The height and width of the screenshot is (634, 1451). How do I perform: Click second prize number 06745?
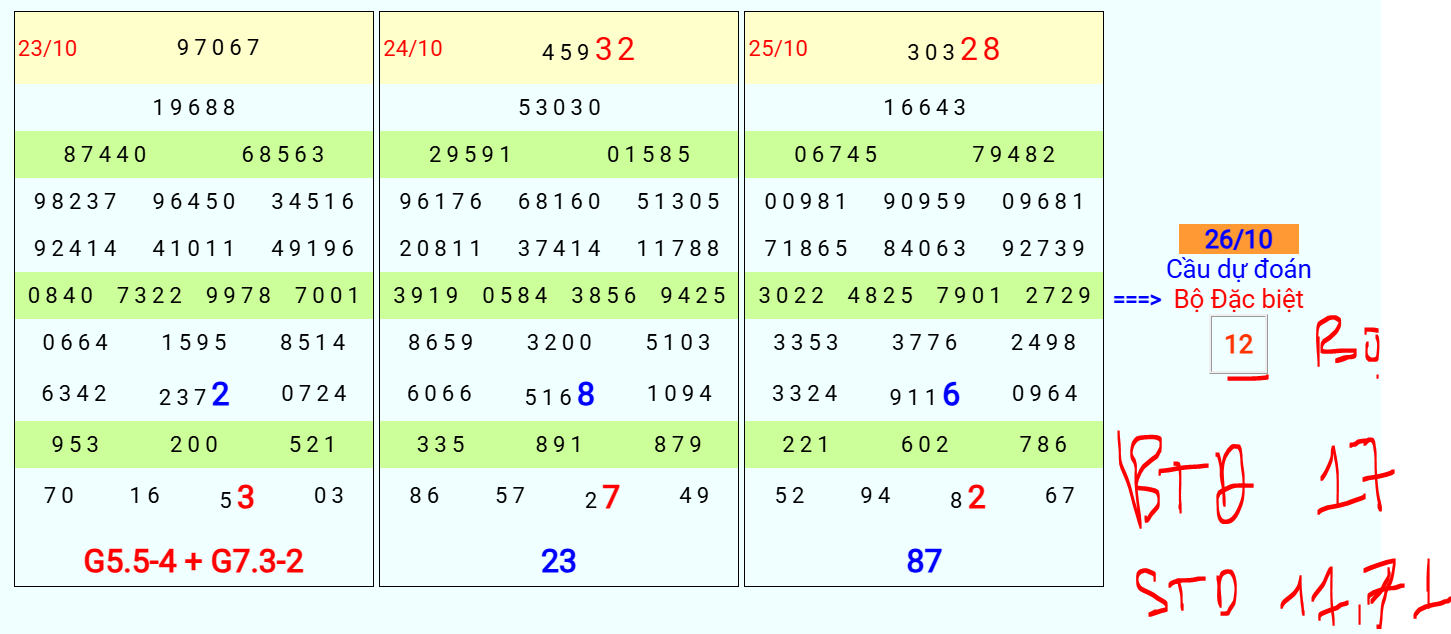pyautogui.click(x=837, y=154)
